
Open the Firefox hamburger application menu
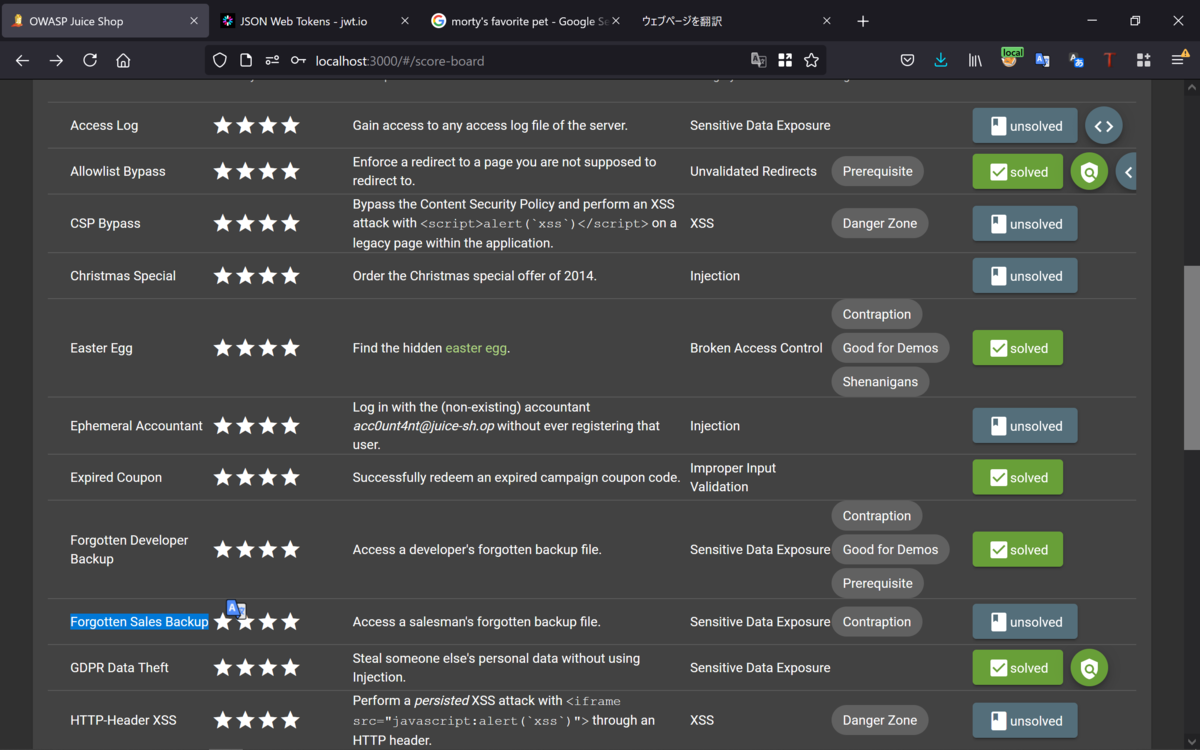pos(1178,60)
